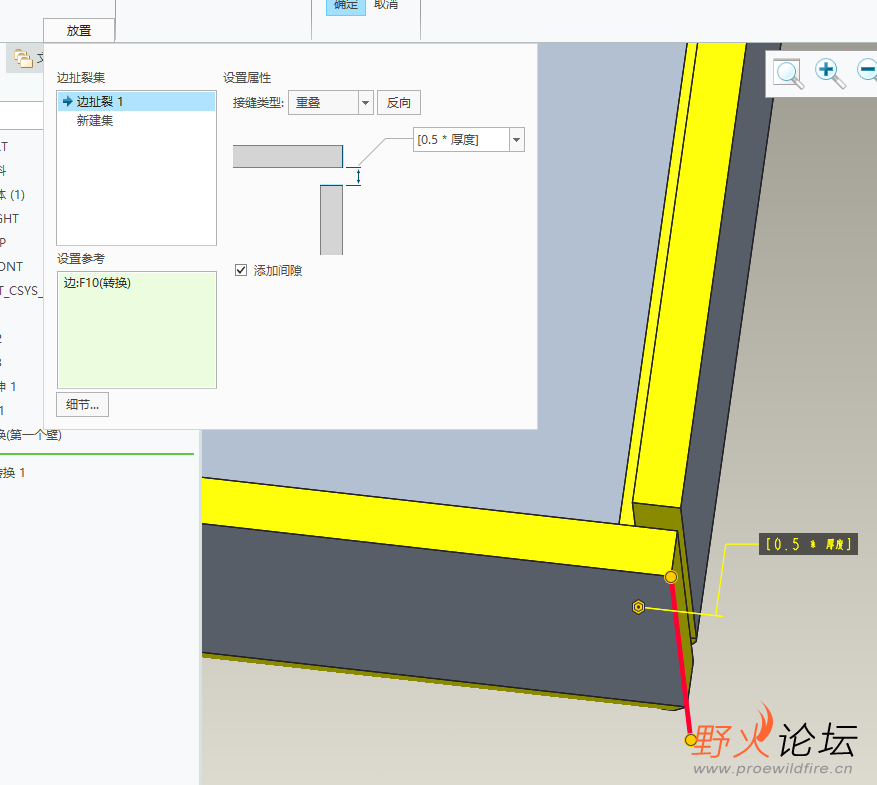Switch to the 放置 tab

(x=78, y=30)
